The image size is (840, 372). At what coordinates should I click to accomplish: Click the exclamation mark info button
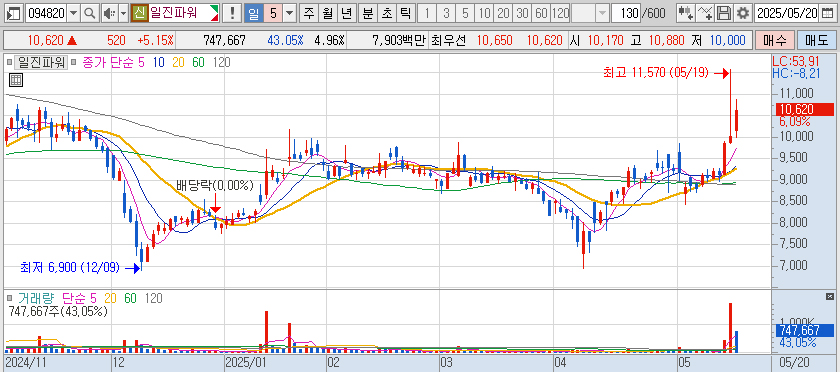tap(231, 13)
